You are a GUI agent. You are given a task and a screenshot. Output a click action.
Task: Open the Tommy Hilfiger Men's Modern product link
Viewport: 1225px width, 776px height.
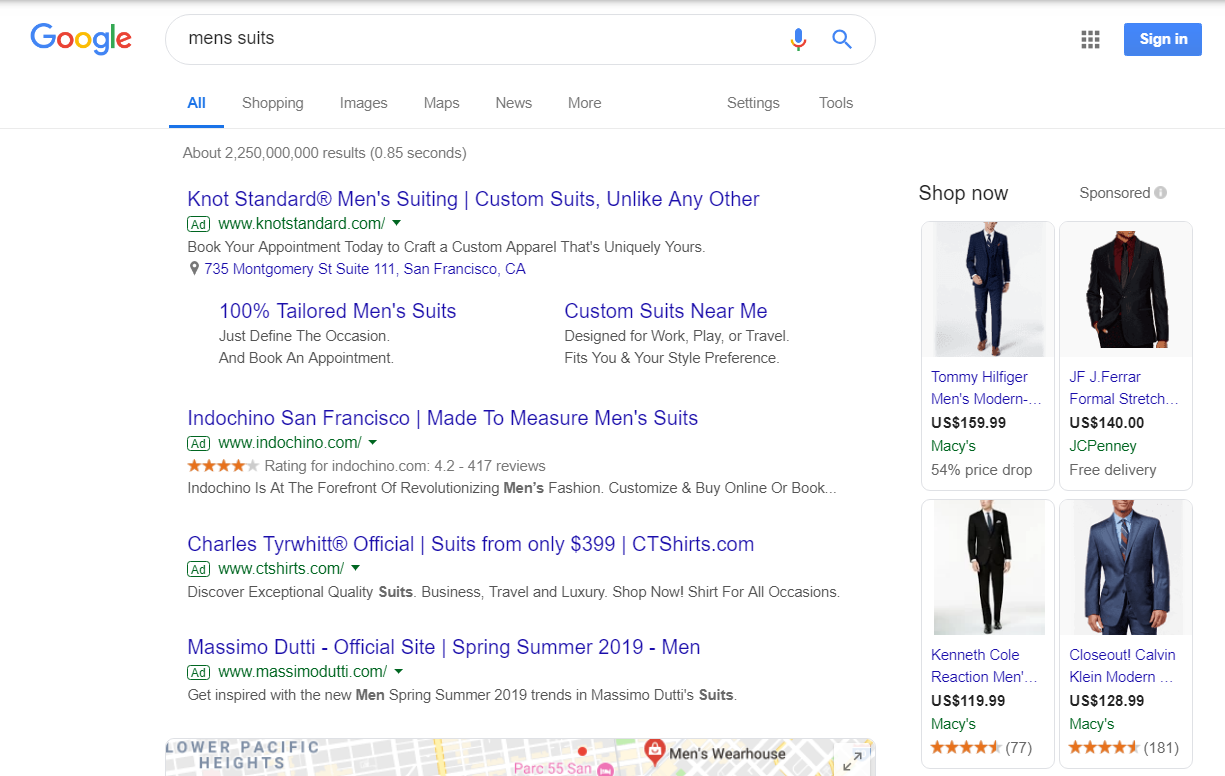(x=986, y=388)
